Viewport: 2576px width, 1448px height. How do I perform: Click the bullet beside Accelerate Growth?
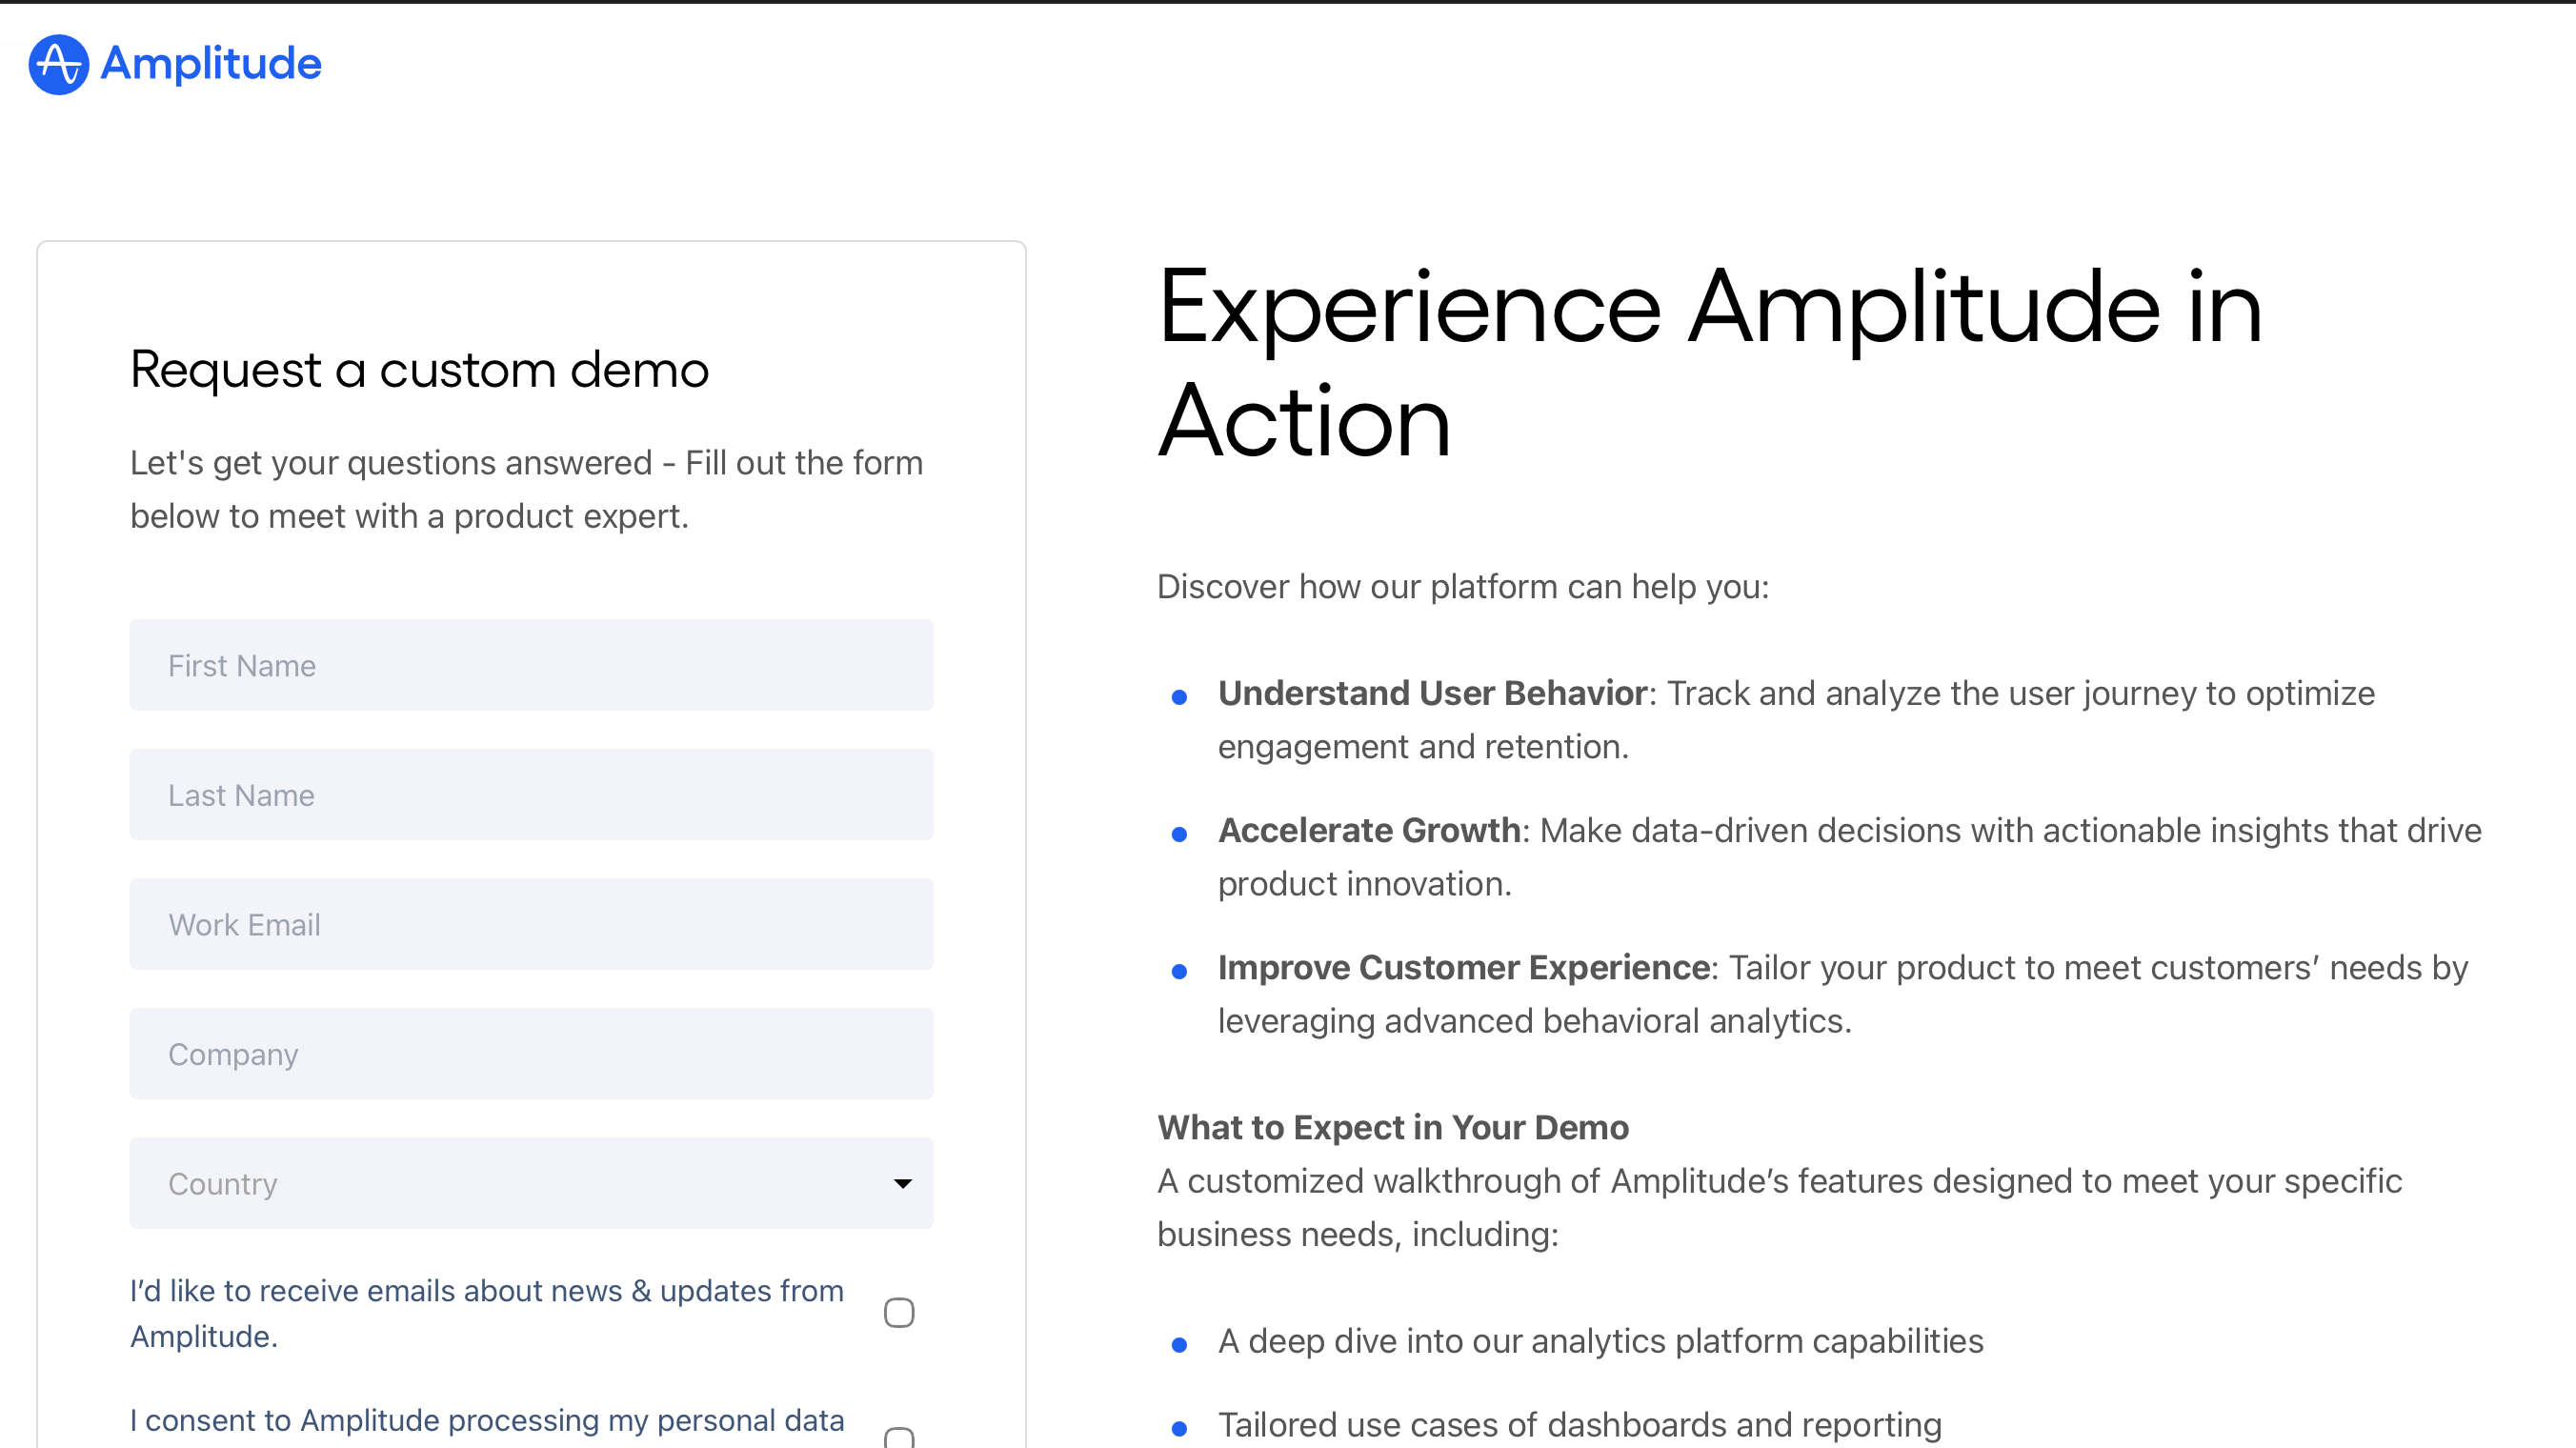pos(1179,834)
